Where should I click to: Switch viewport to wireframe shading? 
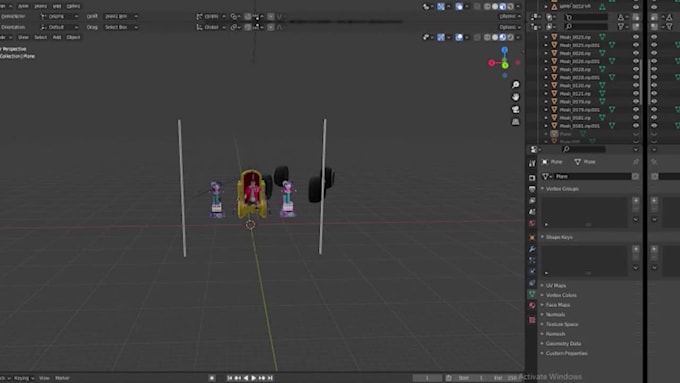click(487, 37)
